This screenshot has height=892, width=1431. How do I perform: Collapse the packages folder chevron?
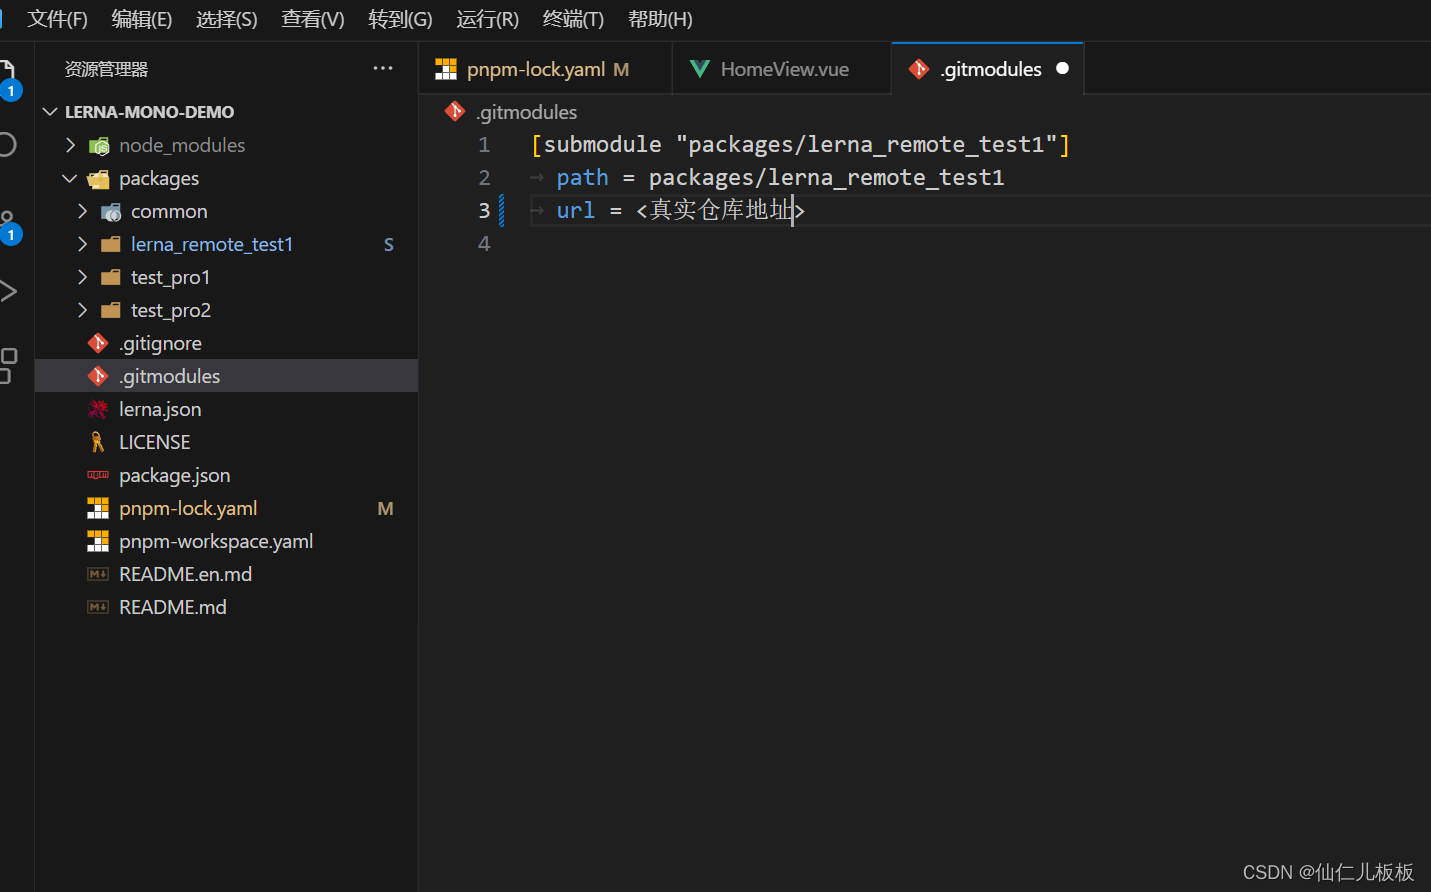click(70, 179)
